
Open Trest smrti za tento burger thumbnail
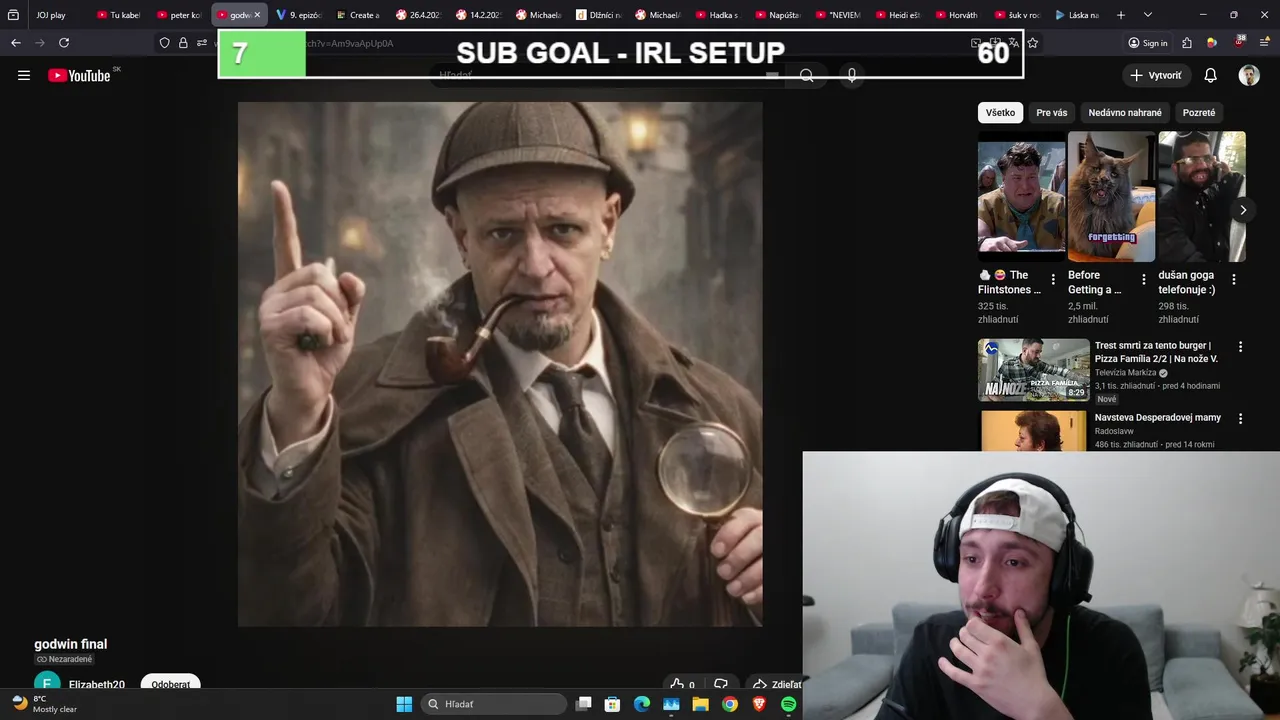tap(1034, 370)
